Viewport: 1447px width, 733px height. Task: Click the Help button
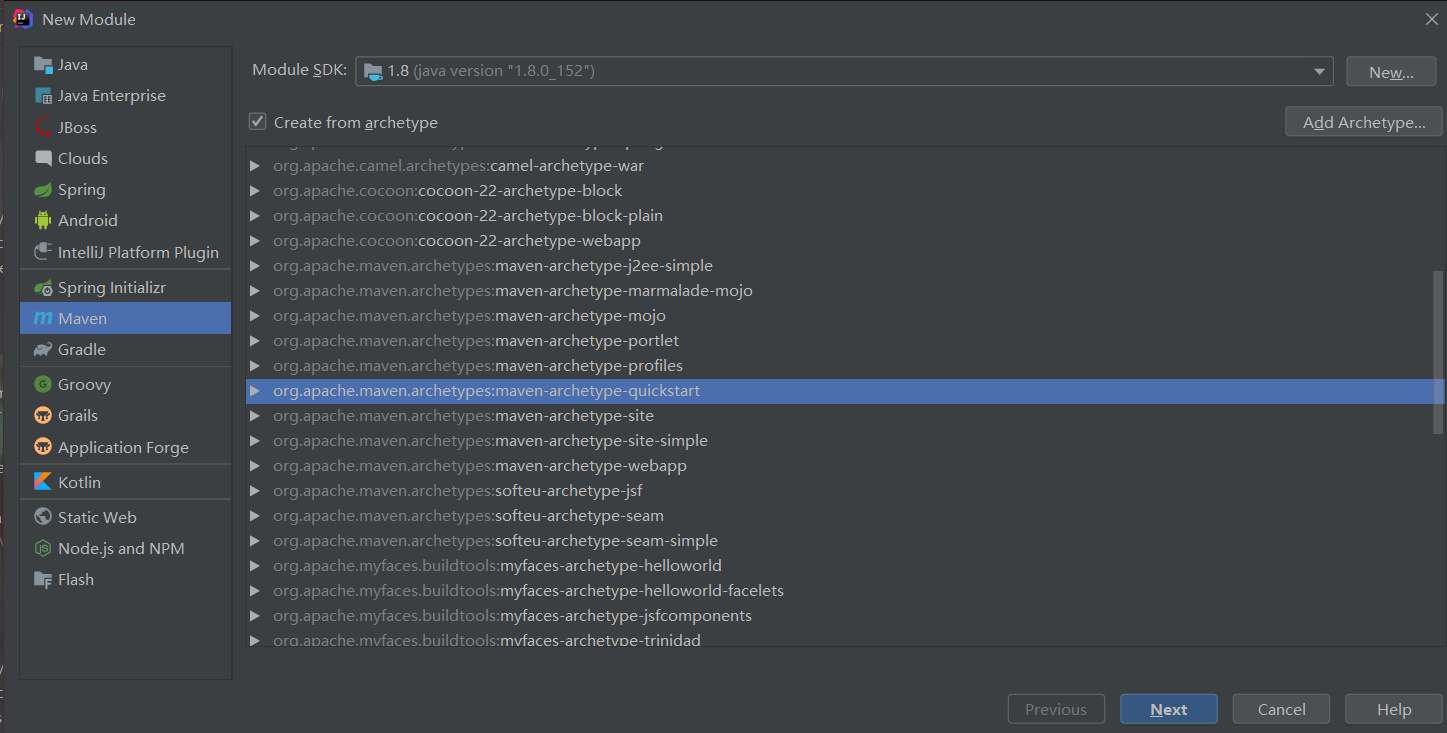(1393, 709)
